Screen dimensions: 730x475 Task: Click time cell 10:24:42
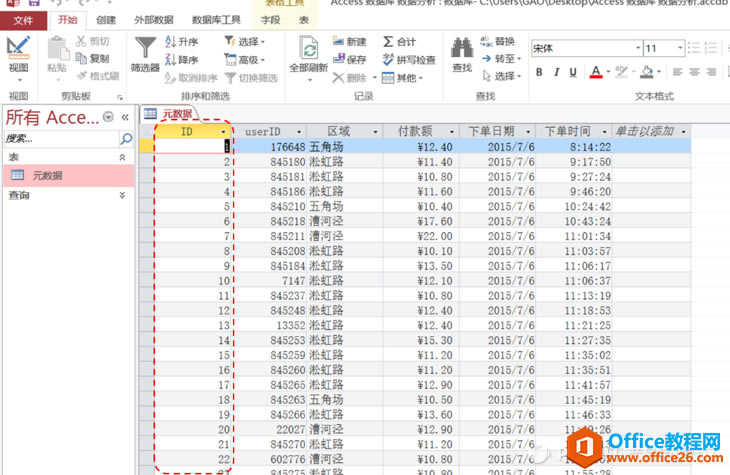(x=574, y=206)
